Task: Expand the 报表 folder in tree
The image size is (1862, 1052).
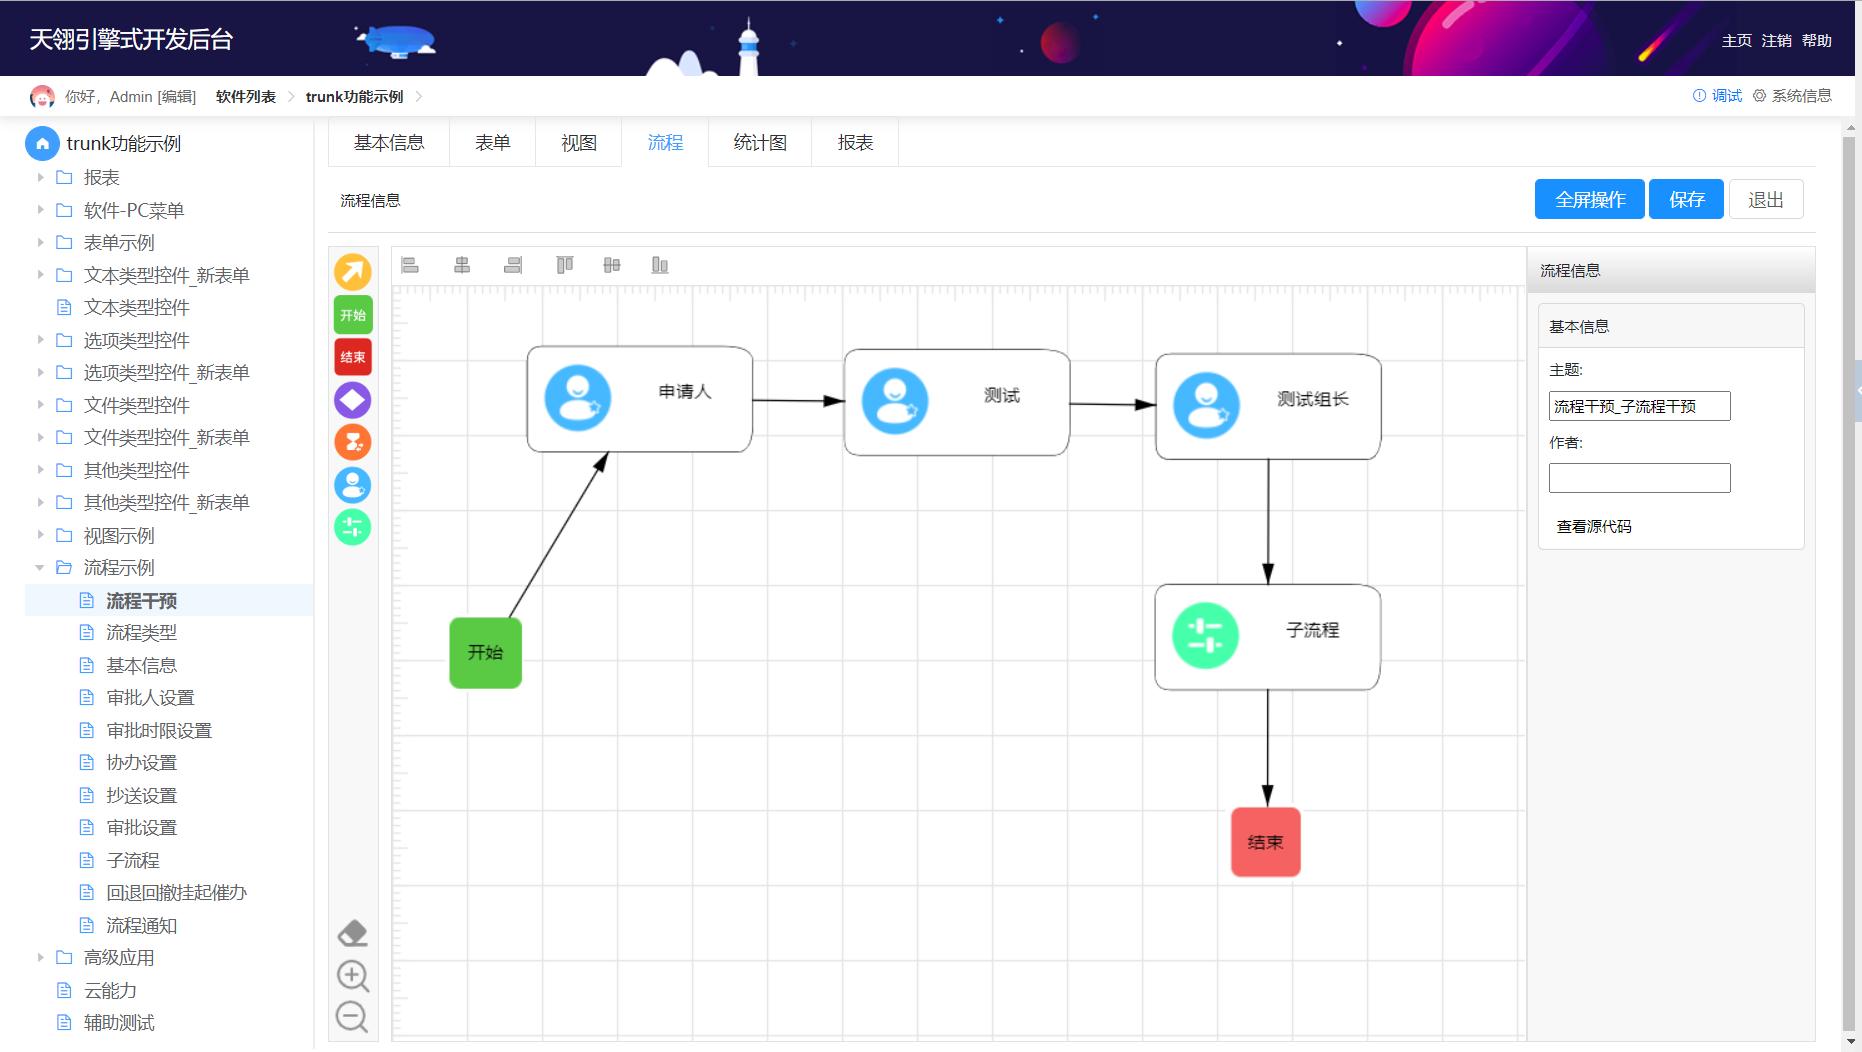Action: (x=40, y=177)
